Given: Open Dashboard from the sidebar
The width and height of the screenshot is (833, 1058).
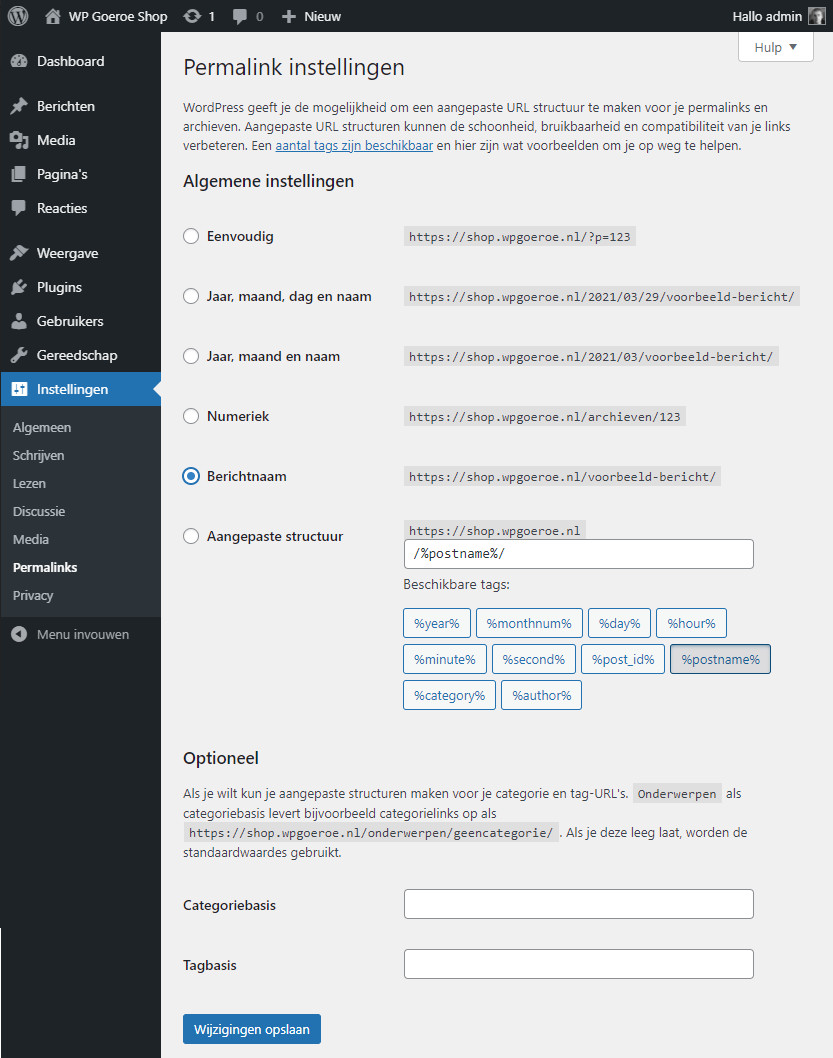Looking at the screenshot, I should (70, 61).
